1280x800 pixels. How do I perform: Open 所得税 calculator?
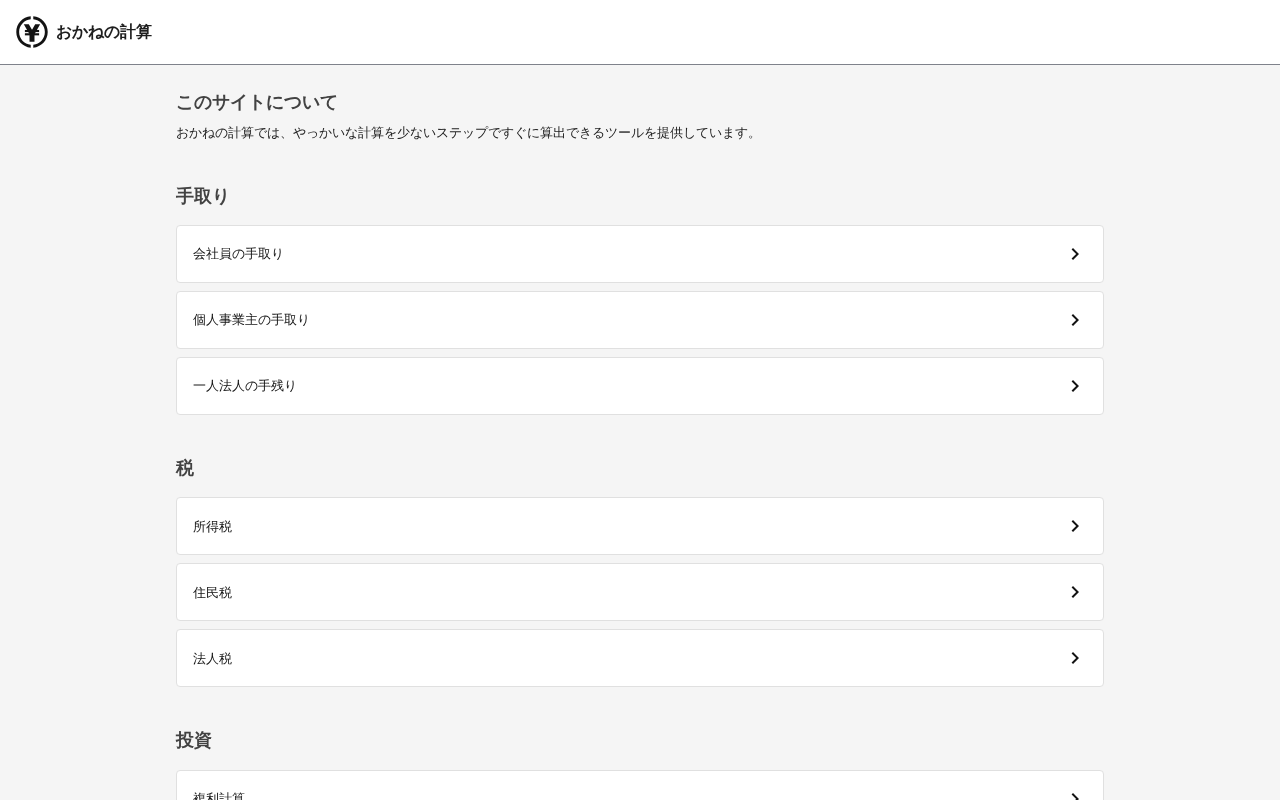(212, 526)
